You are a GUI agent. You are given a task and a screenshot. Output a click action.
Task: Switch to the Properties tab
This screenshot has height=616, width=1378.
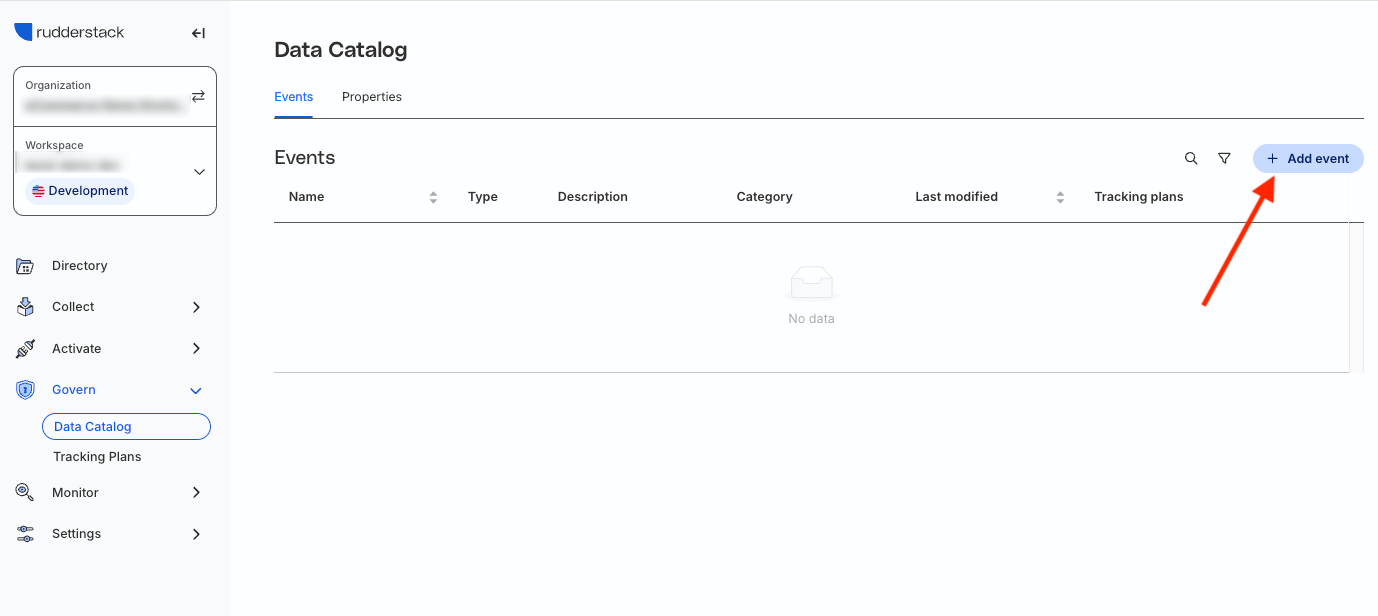pos(372,97)
